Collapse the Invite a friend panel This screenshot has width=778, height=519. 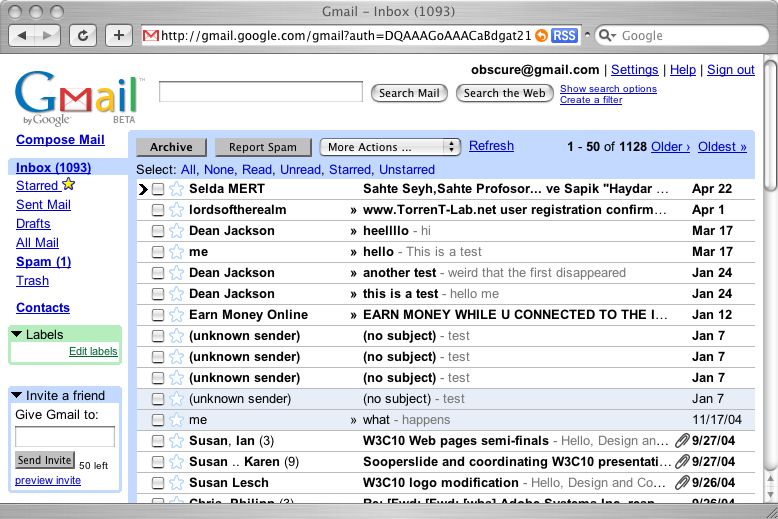[17, 395]
